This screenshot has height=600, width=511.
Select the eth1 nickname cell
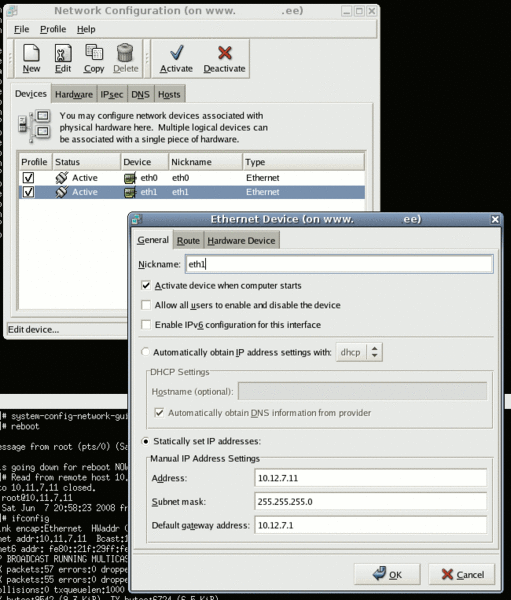(180, 192)
